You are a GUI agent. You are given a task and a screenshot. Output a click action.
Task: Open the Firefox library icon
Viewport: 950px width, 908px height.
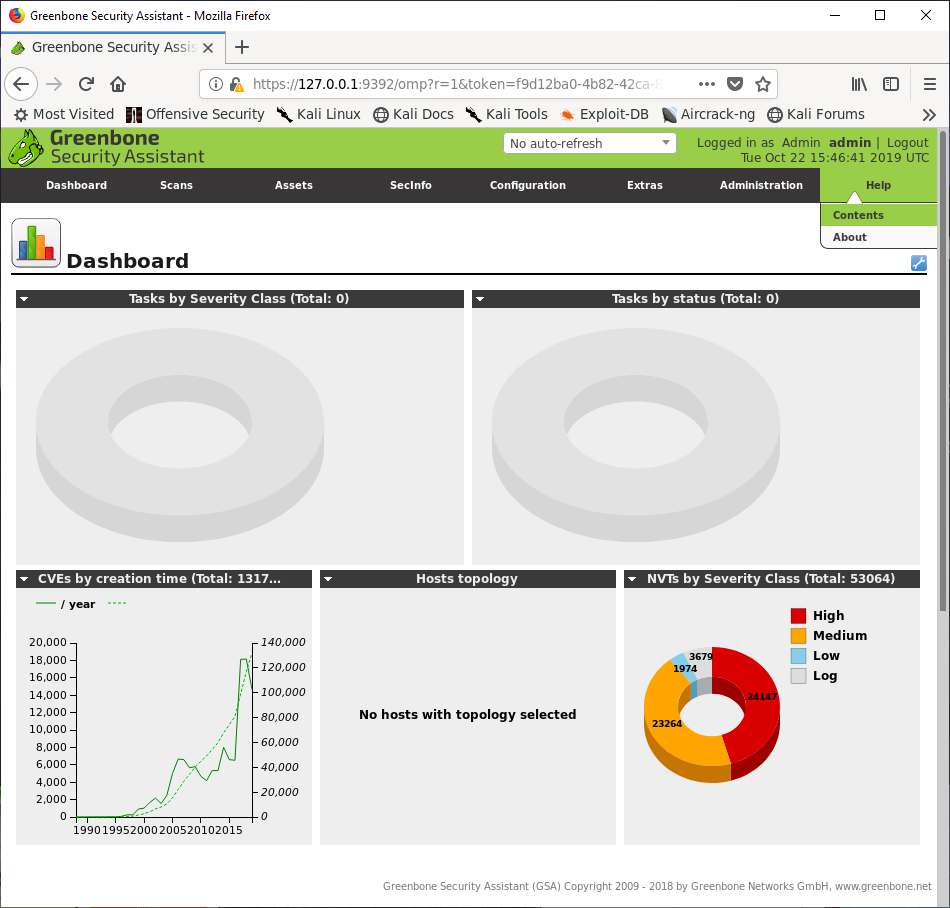pos(859,84)
